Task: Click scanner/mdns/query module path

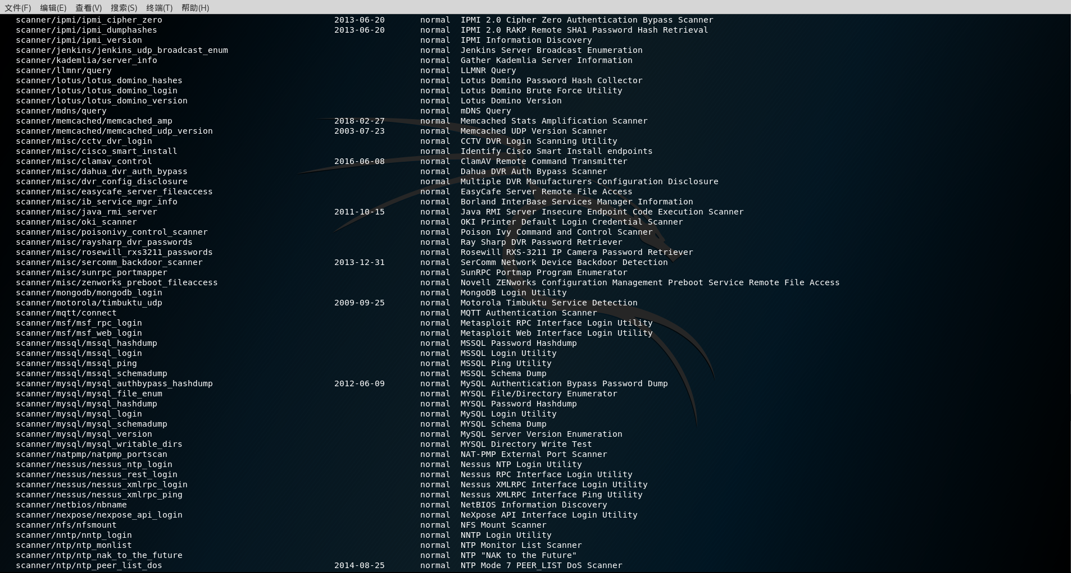Action: coord(61,111)
